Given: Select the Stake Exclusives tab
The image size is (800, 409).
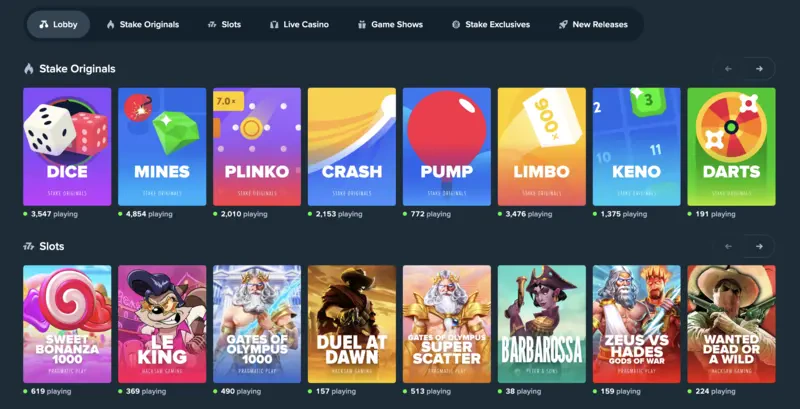Looking at the screenshot, I should (x=491, y=24).
